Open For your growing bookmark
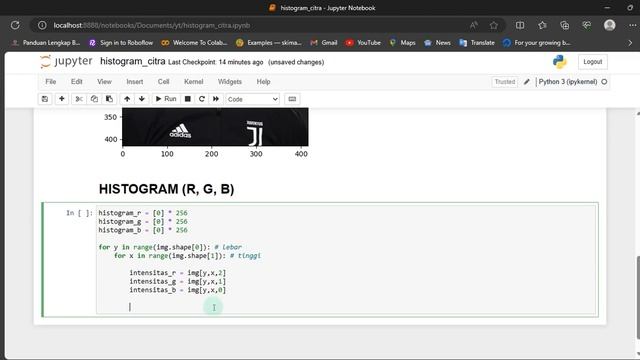This screenshot has width=640, height=360. (x=536, y=42)
